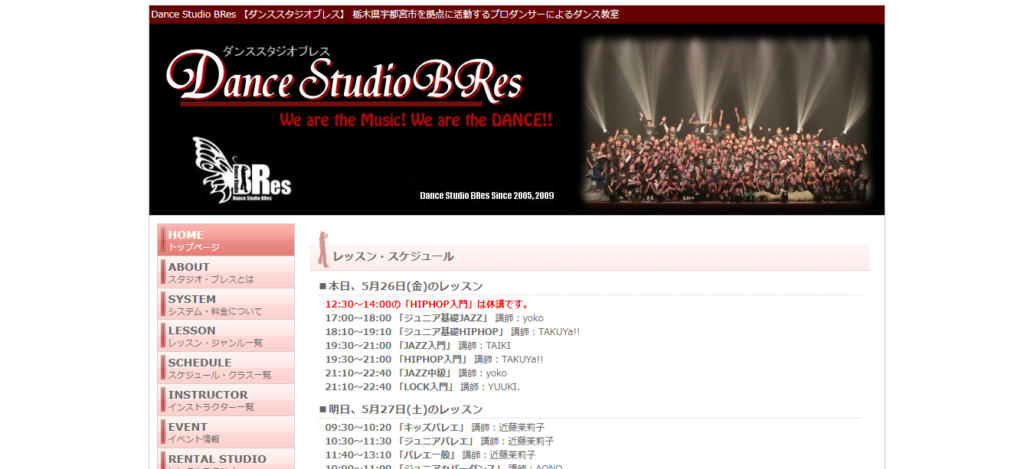Click the 19:30 JAZZ入門 lesson by TAIKI
Viewport: 1024px width, 469px height.
[x=418, y=346]
